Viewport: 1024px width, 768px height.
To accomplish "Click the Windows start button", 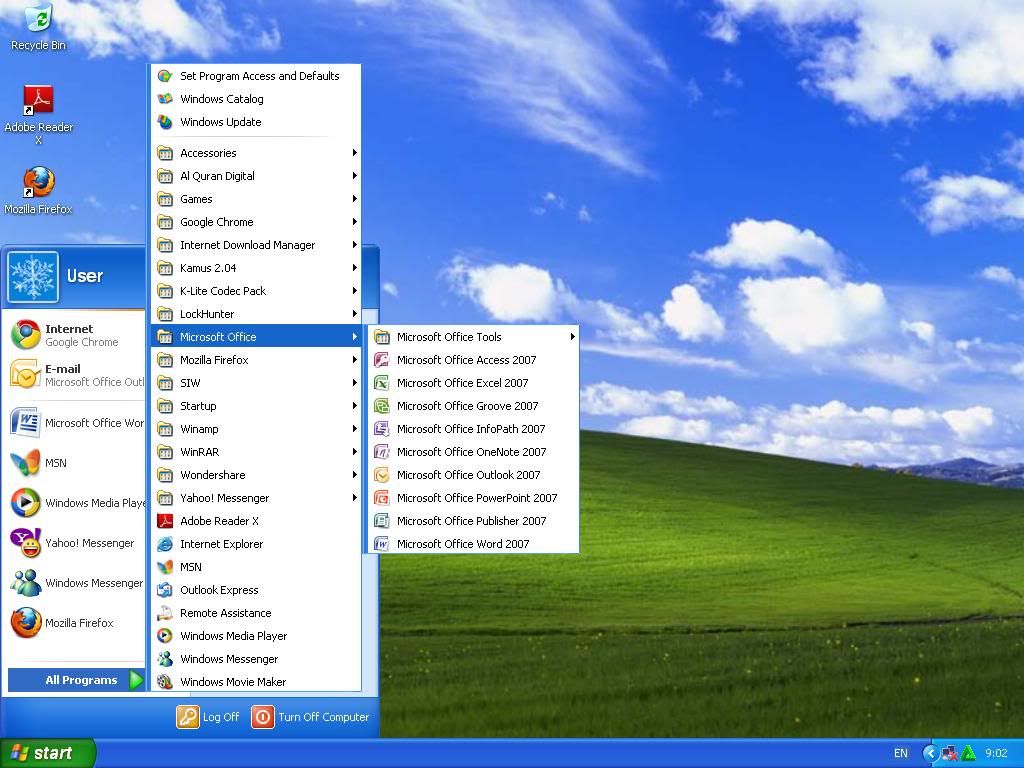I will click(x=48, y=753).
